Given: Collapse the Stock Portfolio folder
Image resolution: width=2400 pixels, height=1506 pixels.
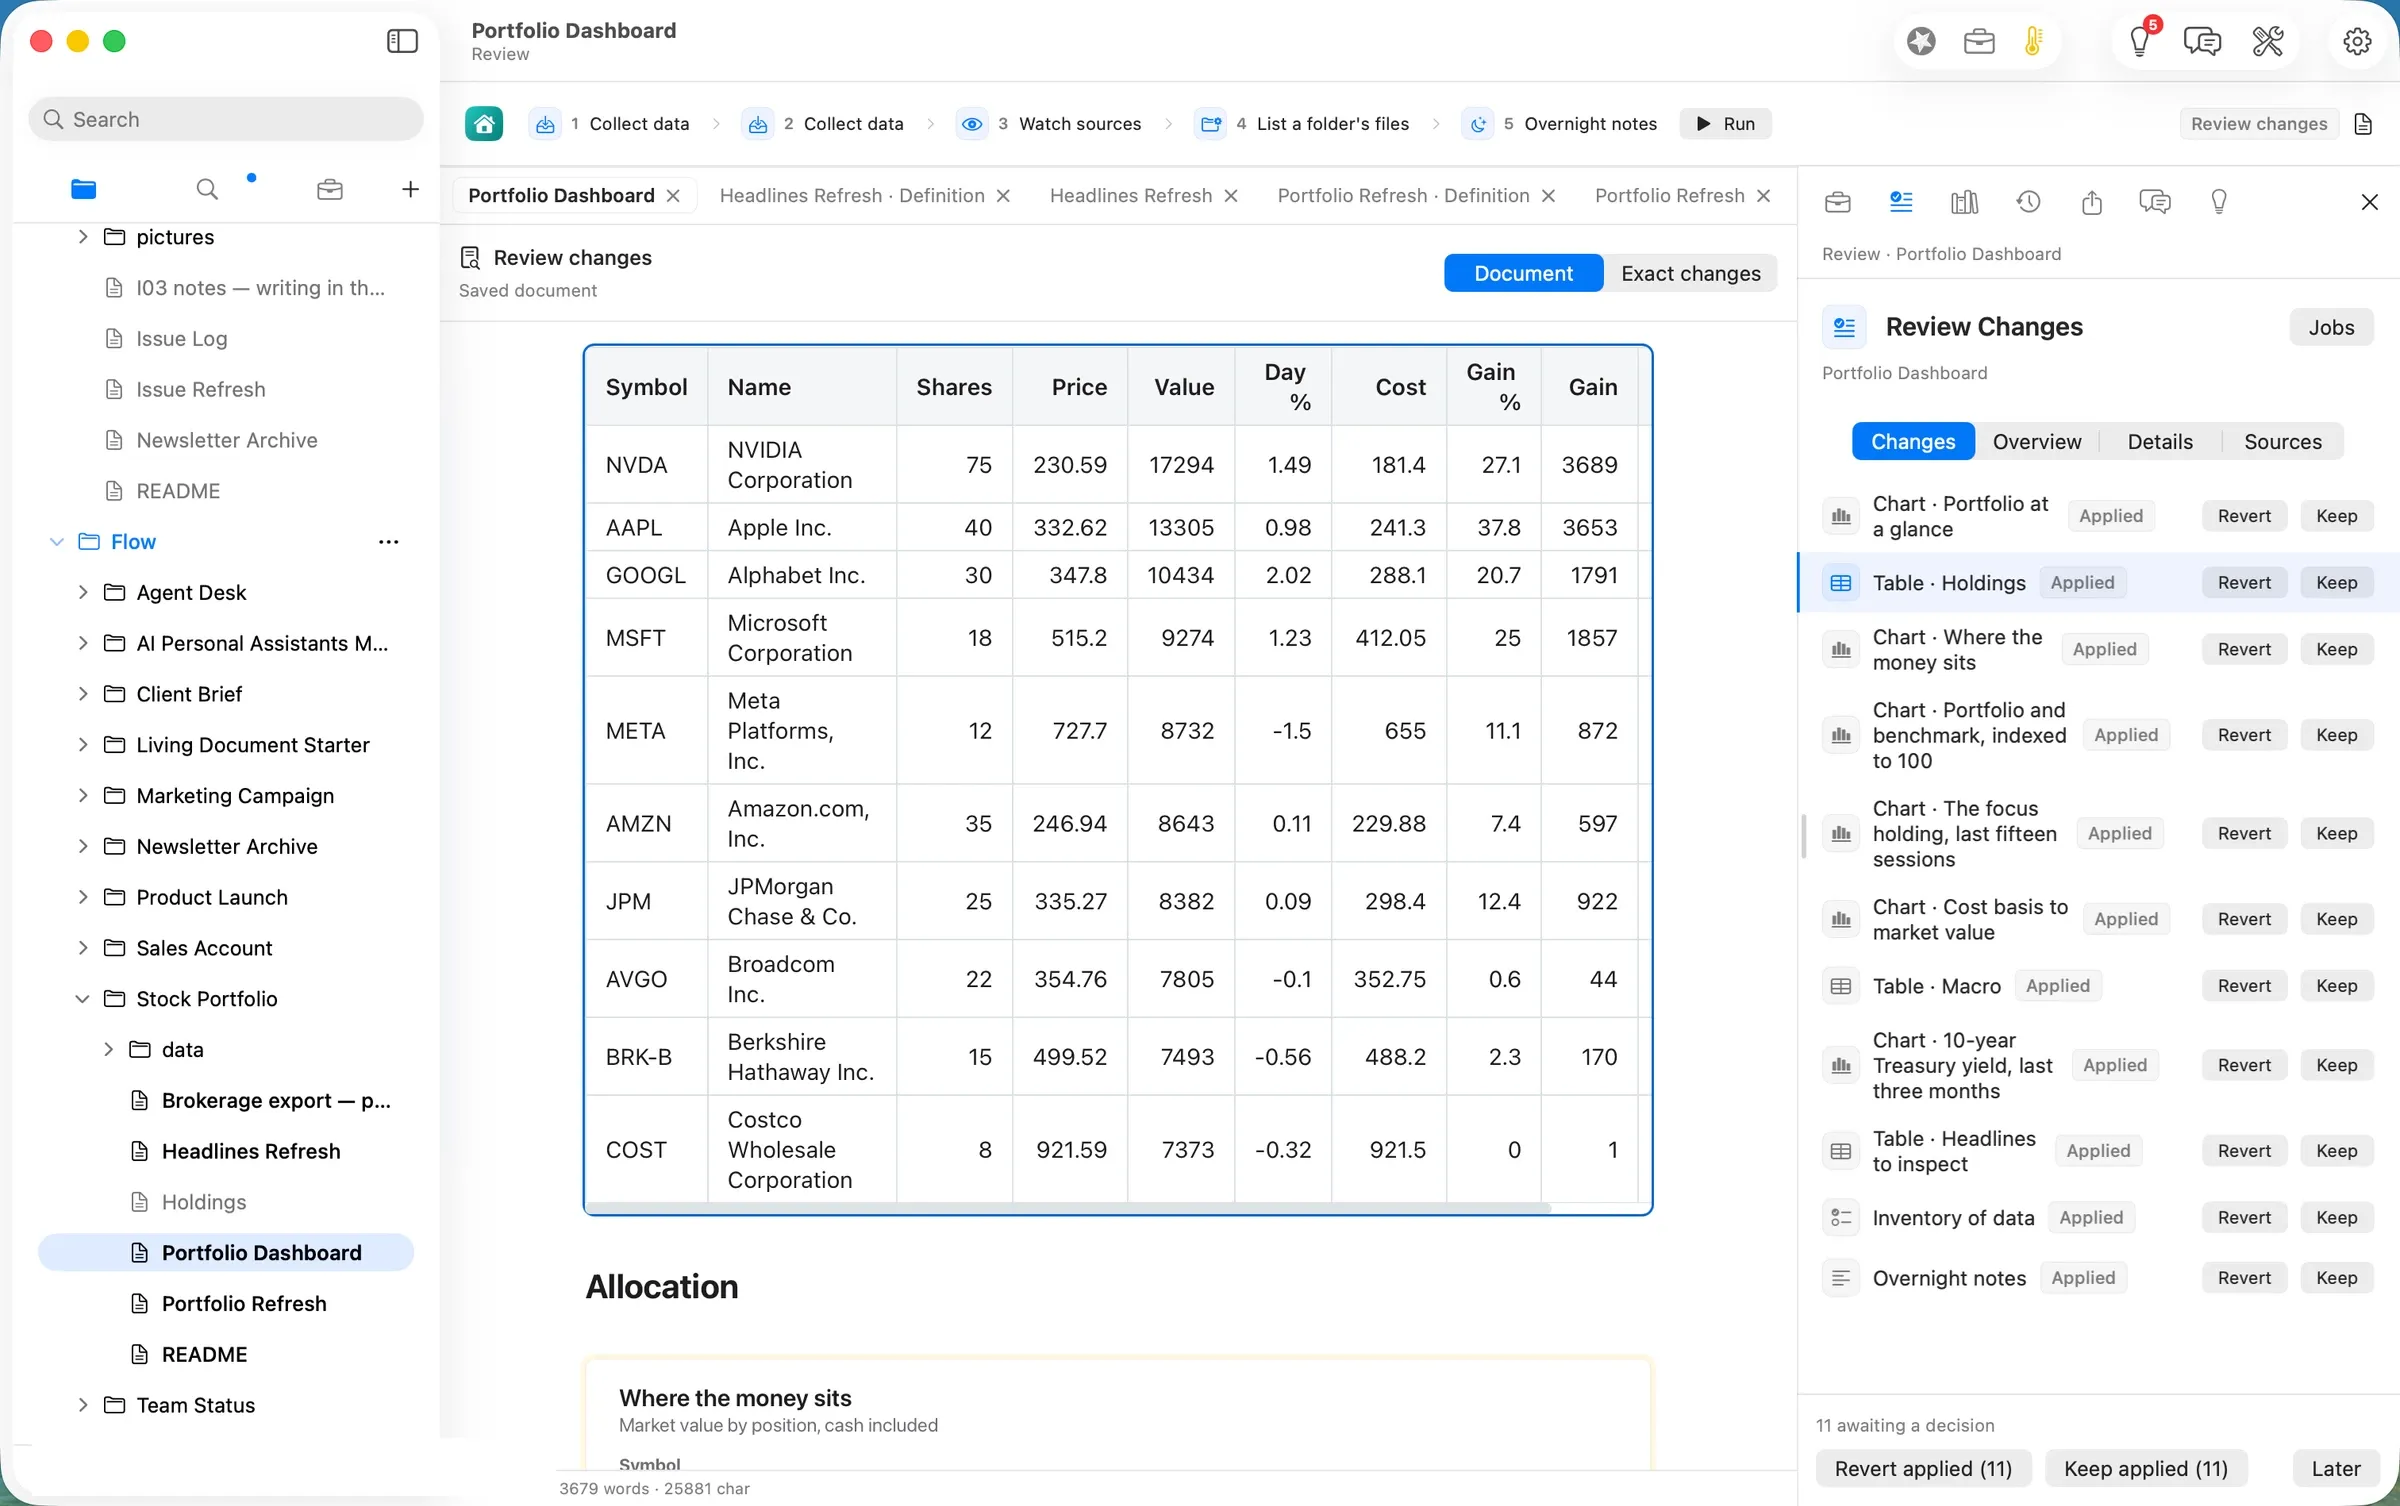Looking at the screenshot, I should click(83, 999).
